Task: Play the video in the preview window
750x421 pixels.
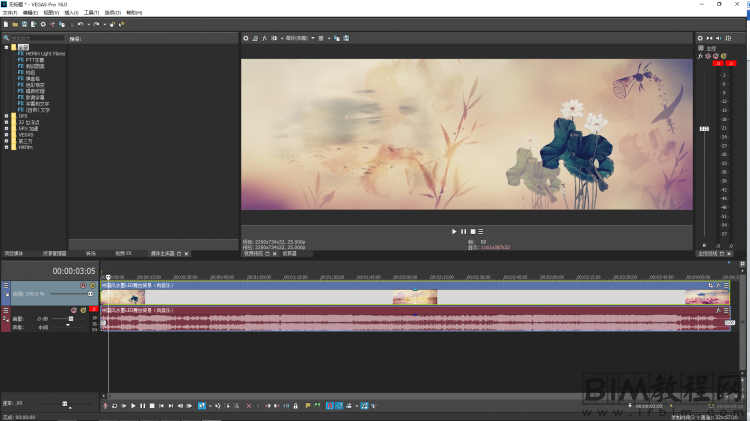Action: click(x=454, y=232)
